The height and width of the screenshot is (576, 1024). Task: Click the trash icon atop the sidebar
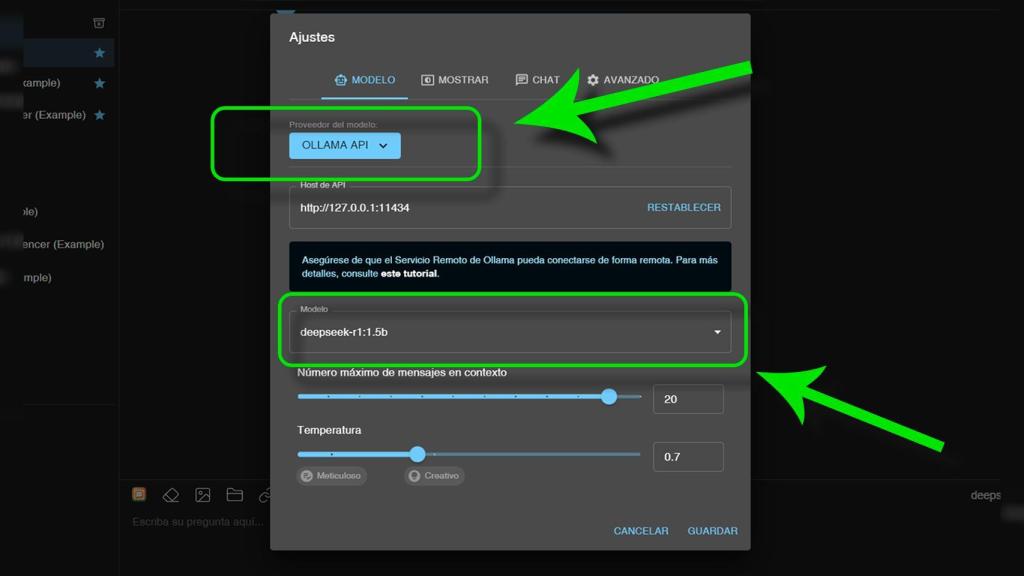click(x=97, y=21)
